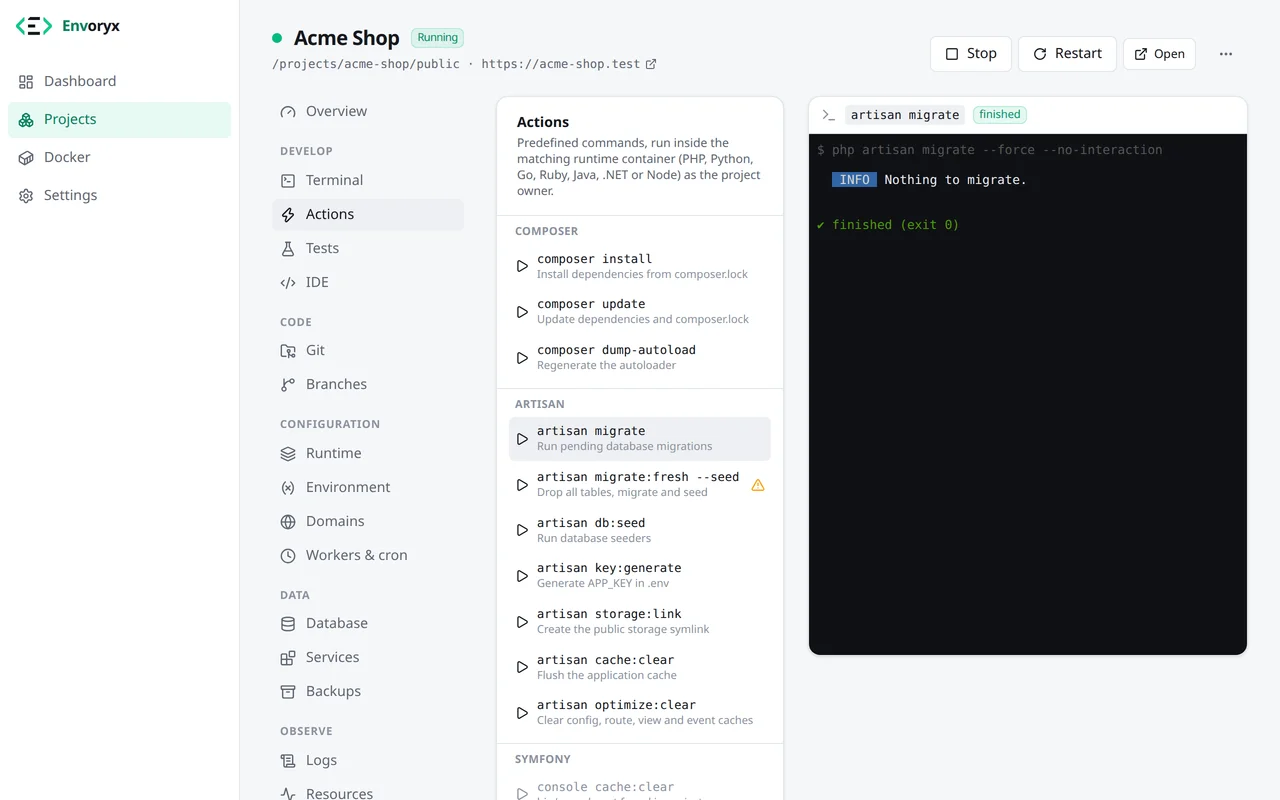Stop the Acme Shop project
This screenshot has width=1280, height=800.
(x=970, y=54)
